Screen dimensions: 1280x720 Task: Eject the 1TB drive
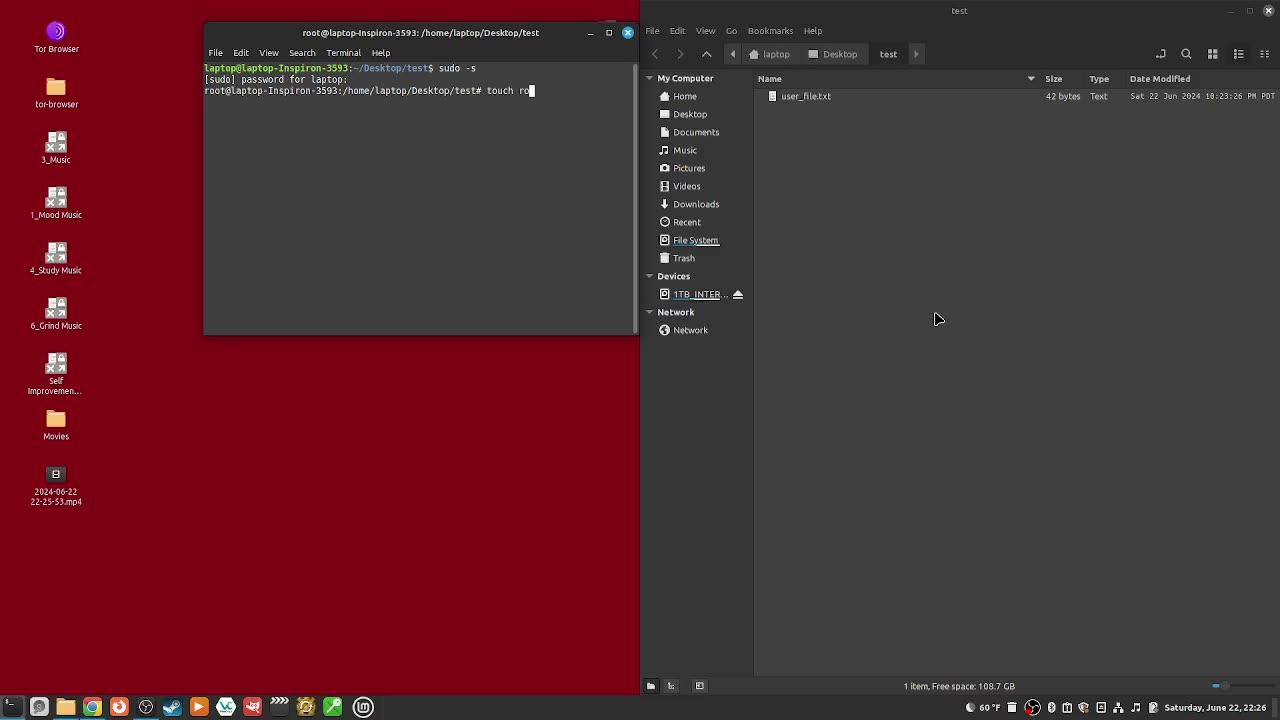(x=738, y=294)
